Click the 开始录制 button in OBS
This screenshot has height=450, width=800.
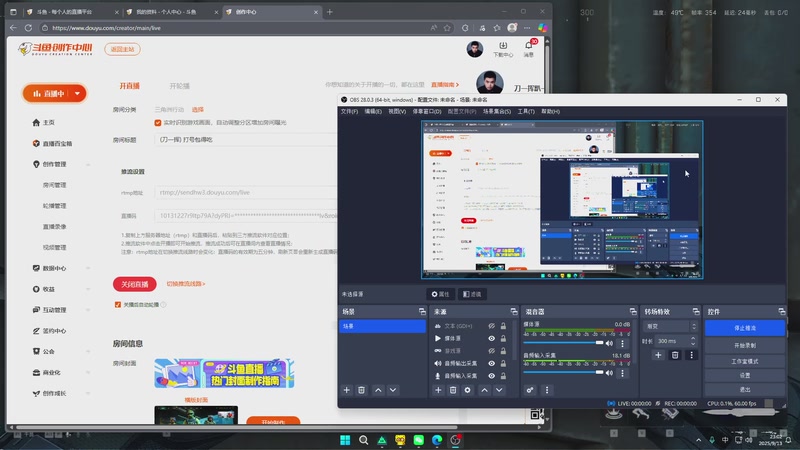(x=745, y=345)
